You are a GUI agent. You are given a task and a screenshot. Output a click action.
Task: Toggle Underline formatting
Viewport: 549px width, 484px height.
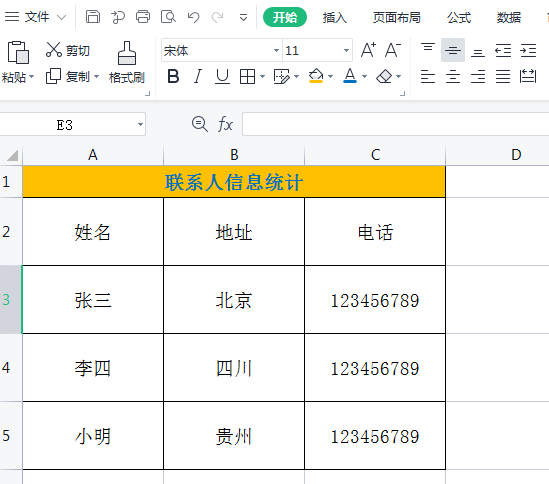222,76
